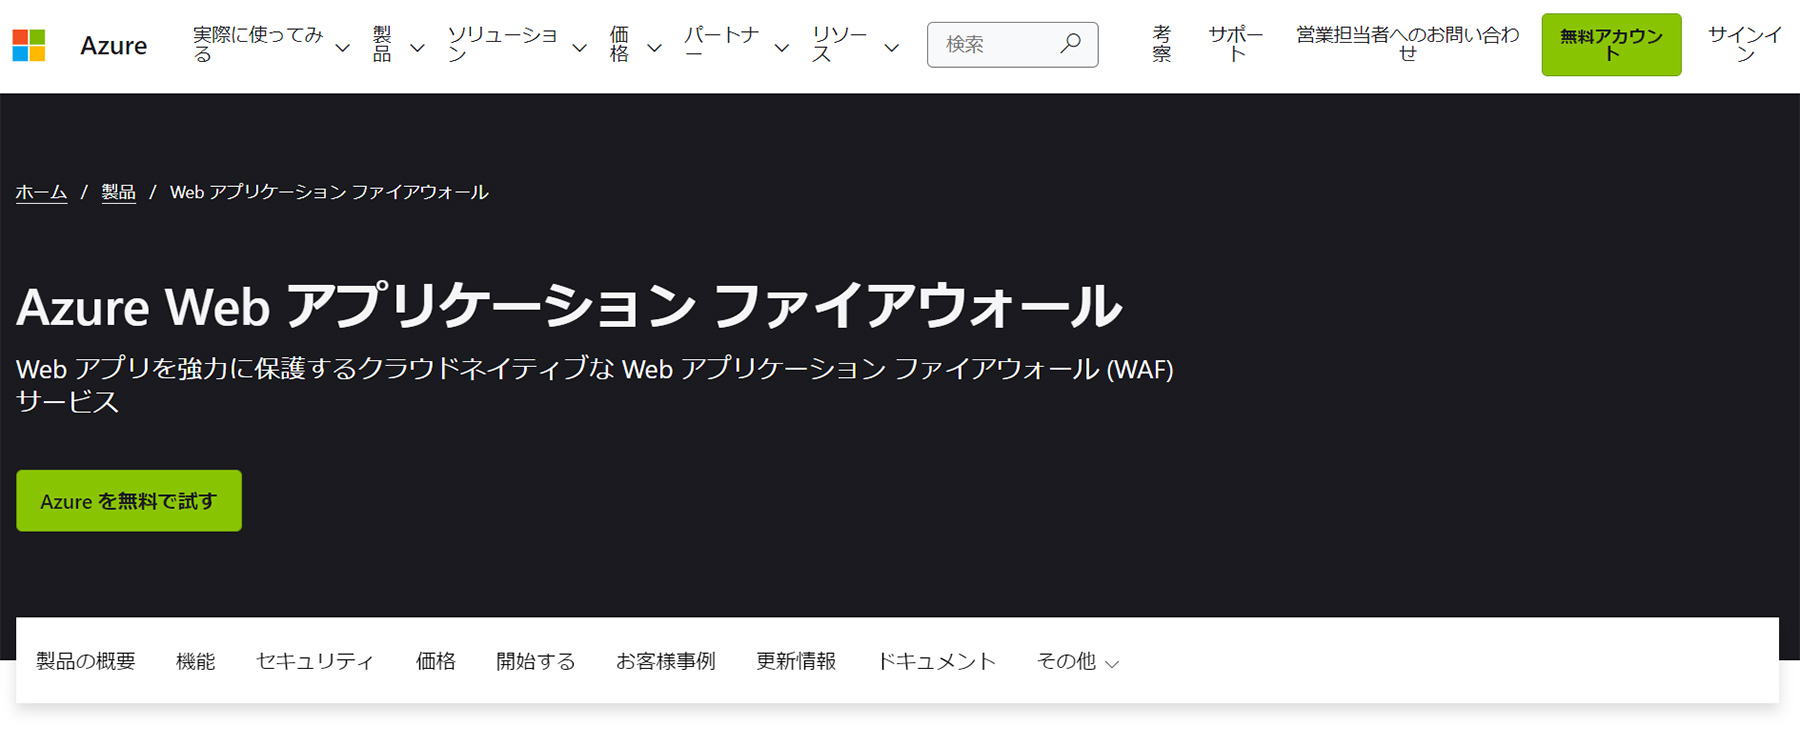Click the search magnifier icon

[1070, 44]
